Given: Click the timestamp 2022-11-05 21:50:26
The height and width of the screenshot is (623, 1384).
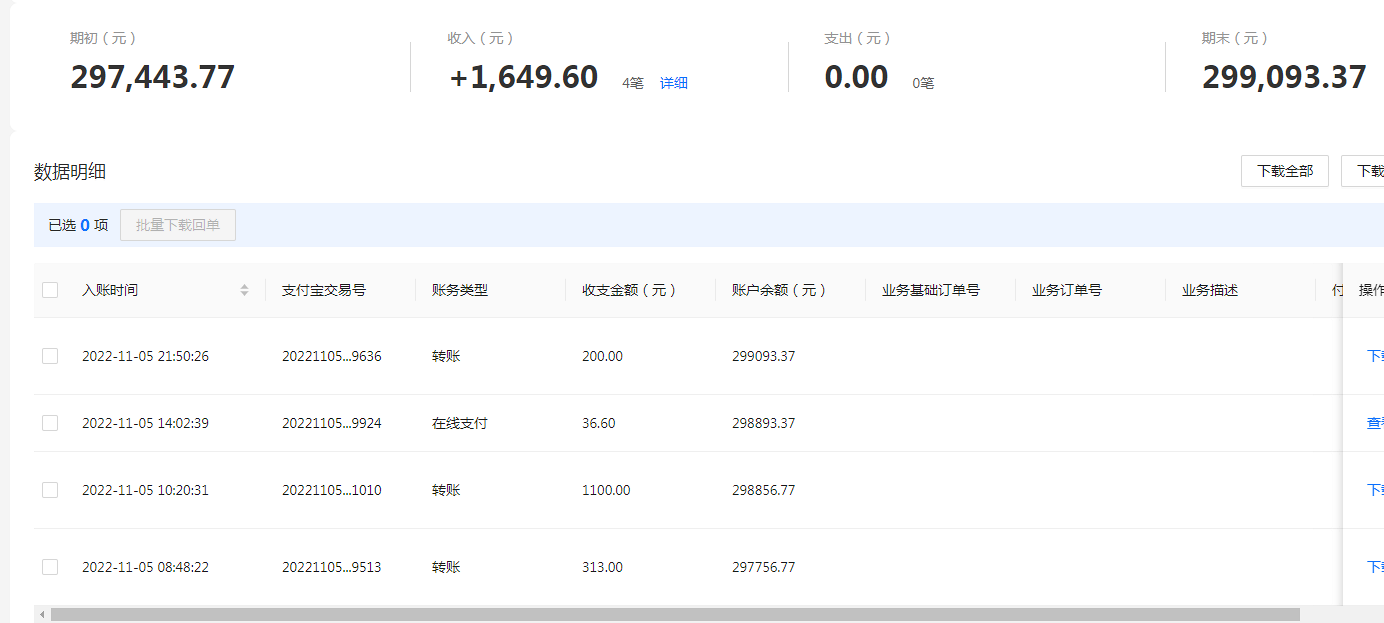Looking at the screenshot, I should [145, 356].
